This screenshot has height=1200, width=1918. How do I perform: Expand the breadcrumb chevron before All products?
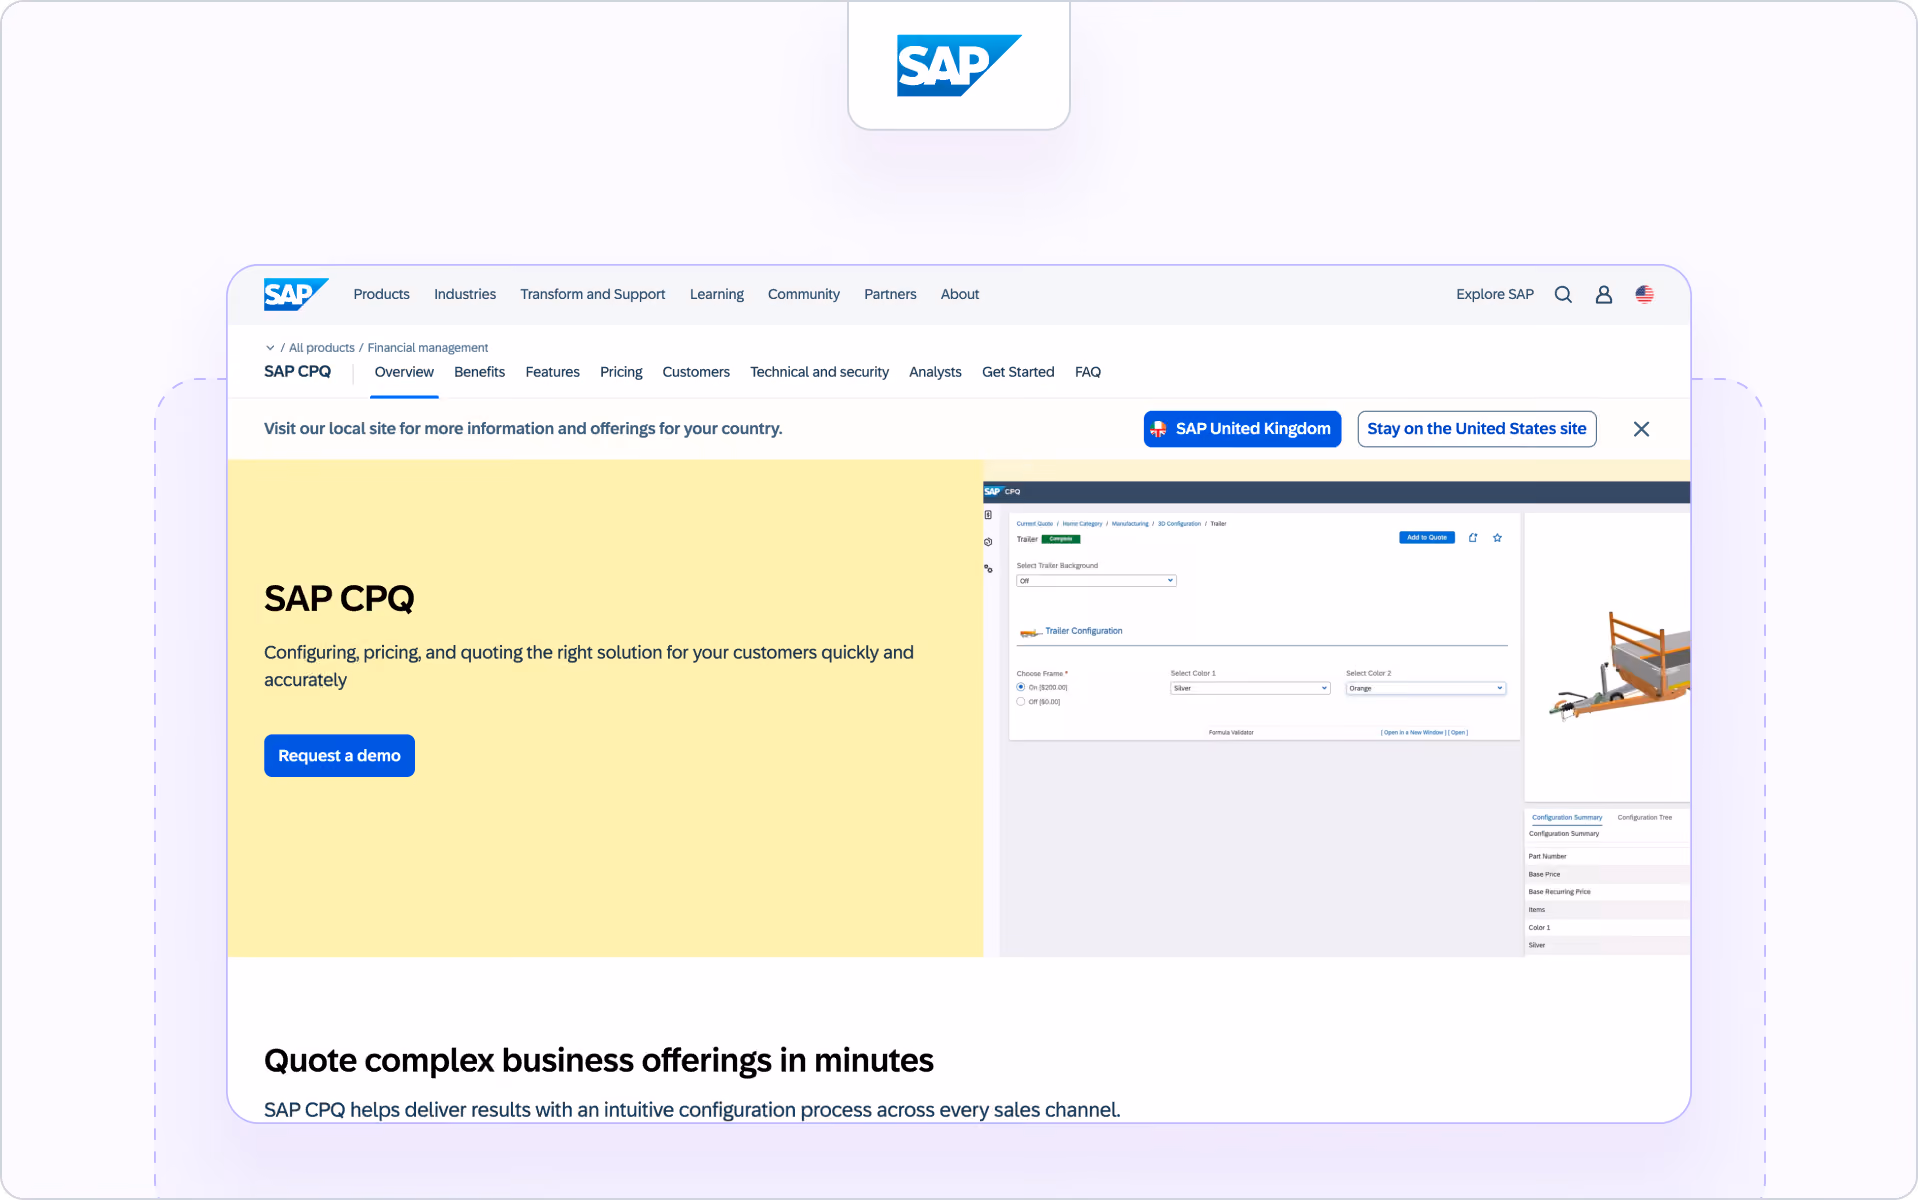pyautogui.click(x=270, y=348)
